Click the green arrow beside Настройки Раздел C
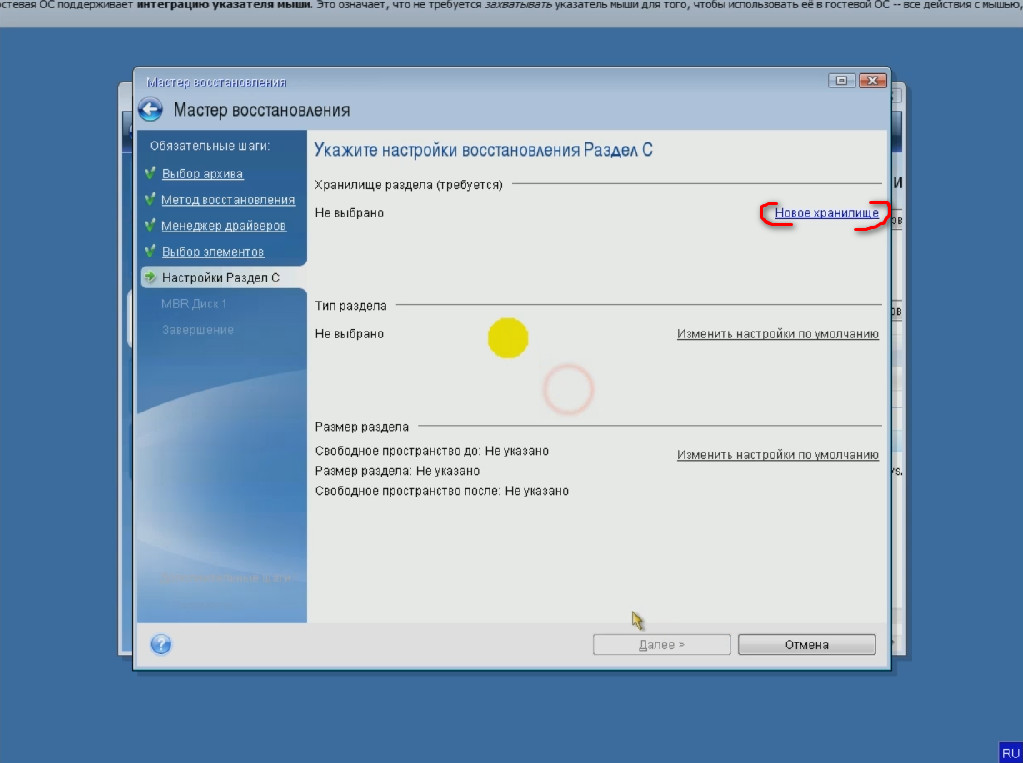Viewport: 1023px width, 763px height. point(150,277)
